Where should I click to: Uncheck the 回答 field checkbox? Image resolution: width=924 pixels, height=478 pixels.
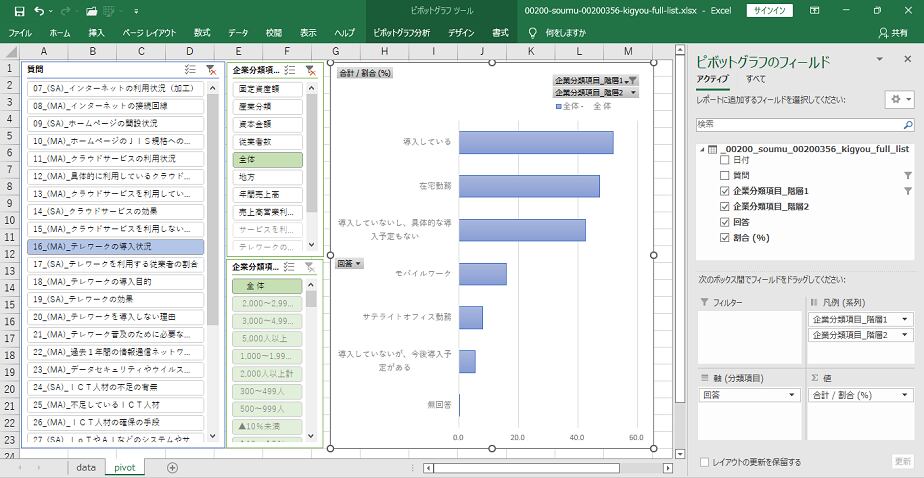725,222
